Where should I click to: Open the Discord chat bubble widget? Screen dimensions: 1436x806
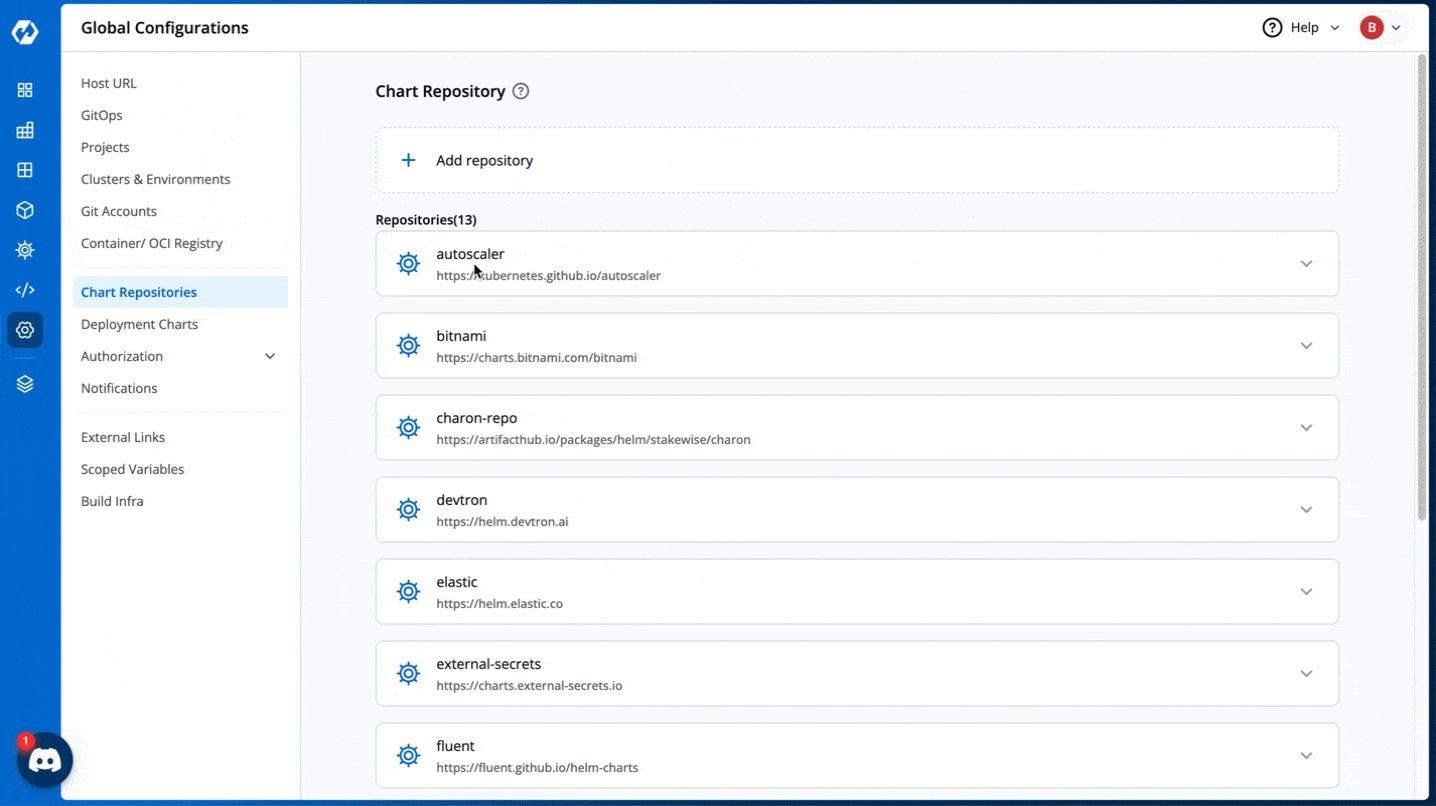(44, 760)
